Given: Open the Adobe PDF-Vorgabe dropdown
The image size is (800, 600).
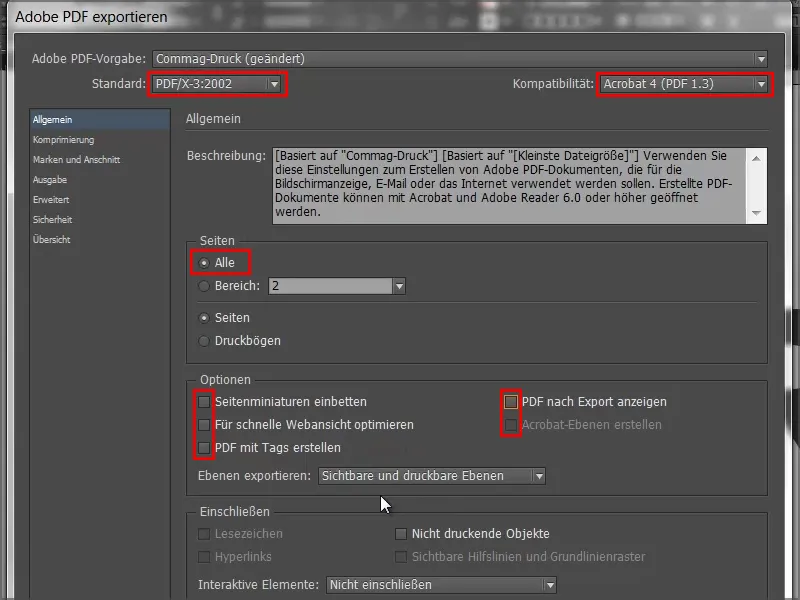Looking at the screenshot, I should click(460, 59).
